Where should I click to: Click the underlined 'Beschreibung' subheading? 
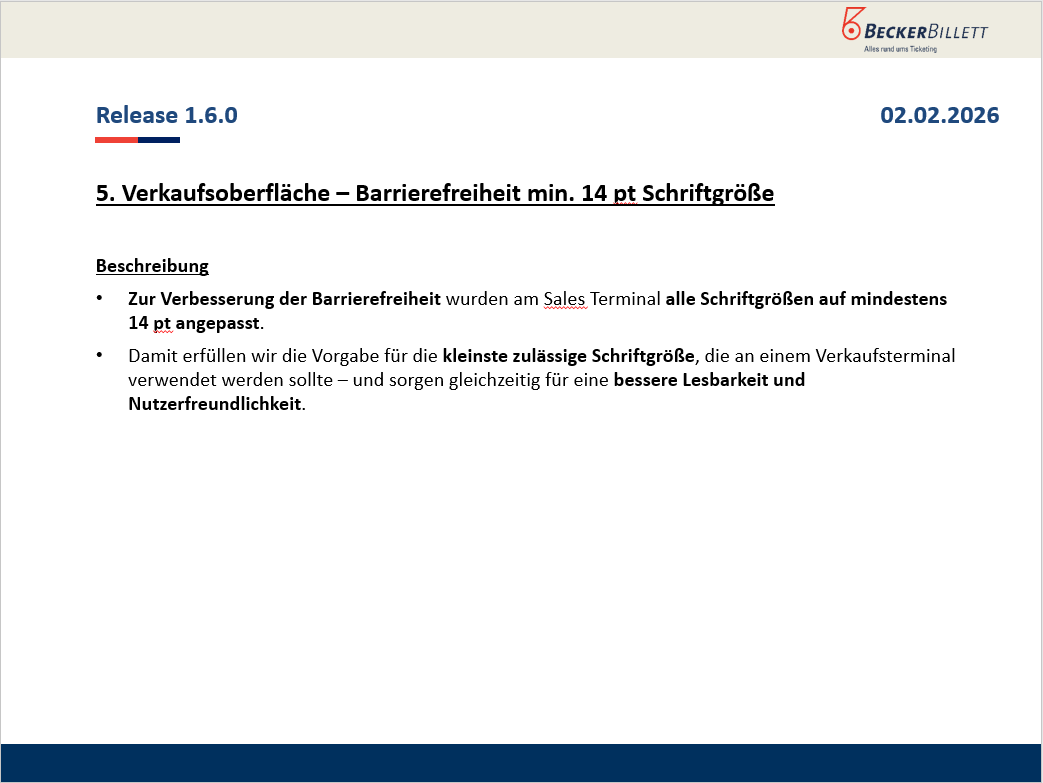click(152, 266)
